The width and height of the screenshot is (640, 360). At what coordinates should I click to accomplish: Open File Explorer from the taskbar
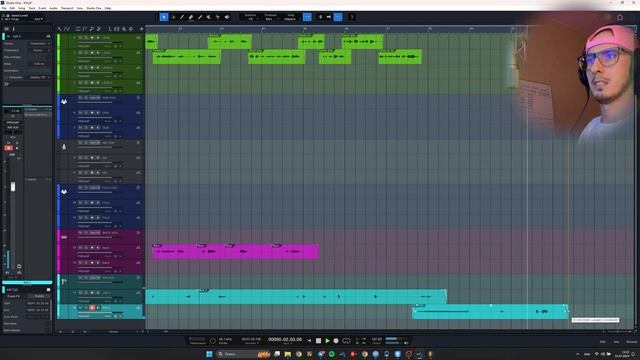[x=288, y=354]
